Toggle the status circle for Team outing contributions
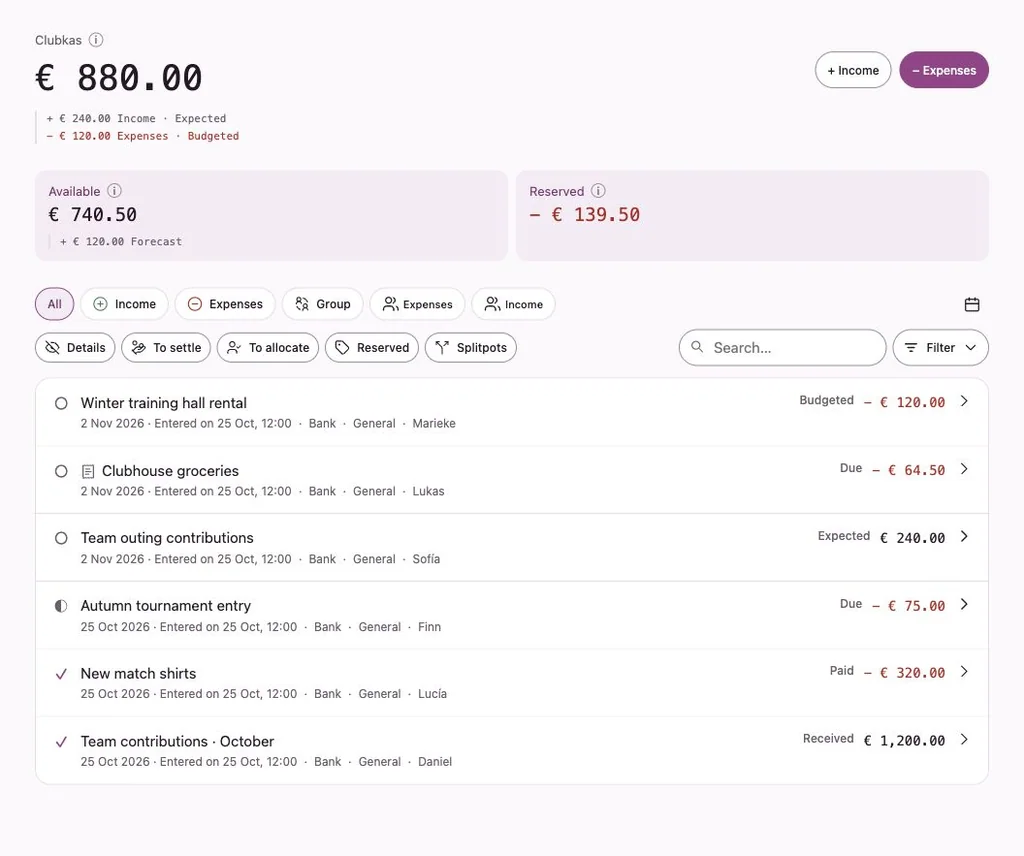Image resolution: width=1024 pixels, height=856 pixels. coord(61,538)
